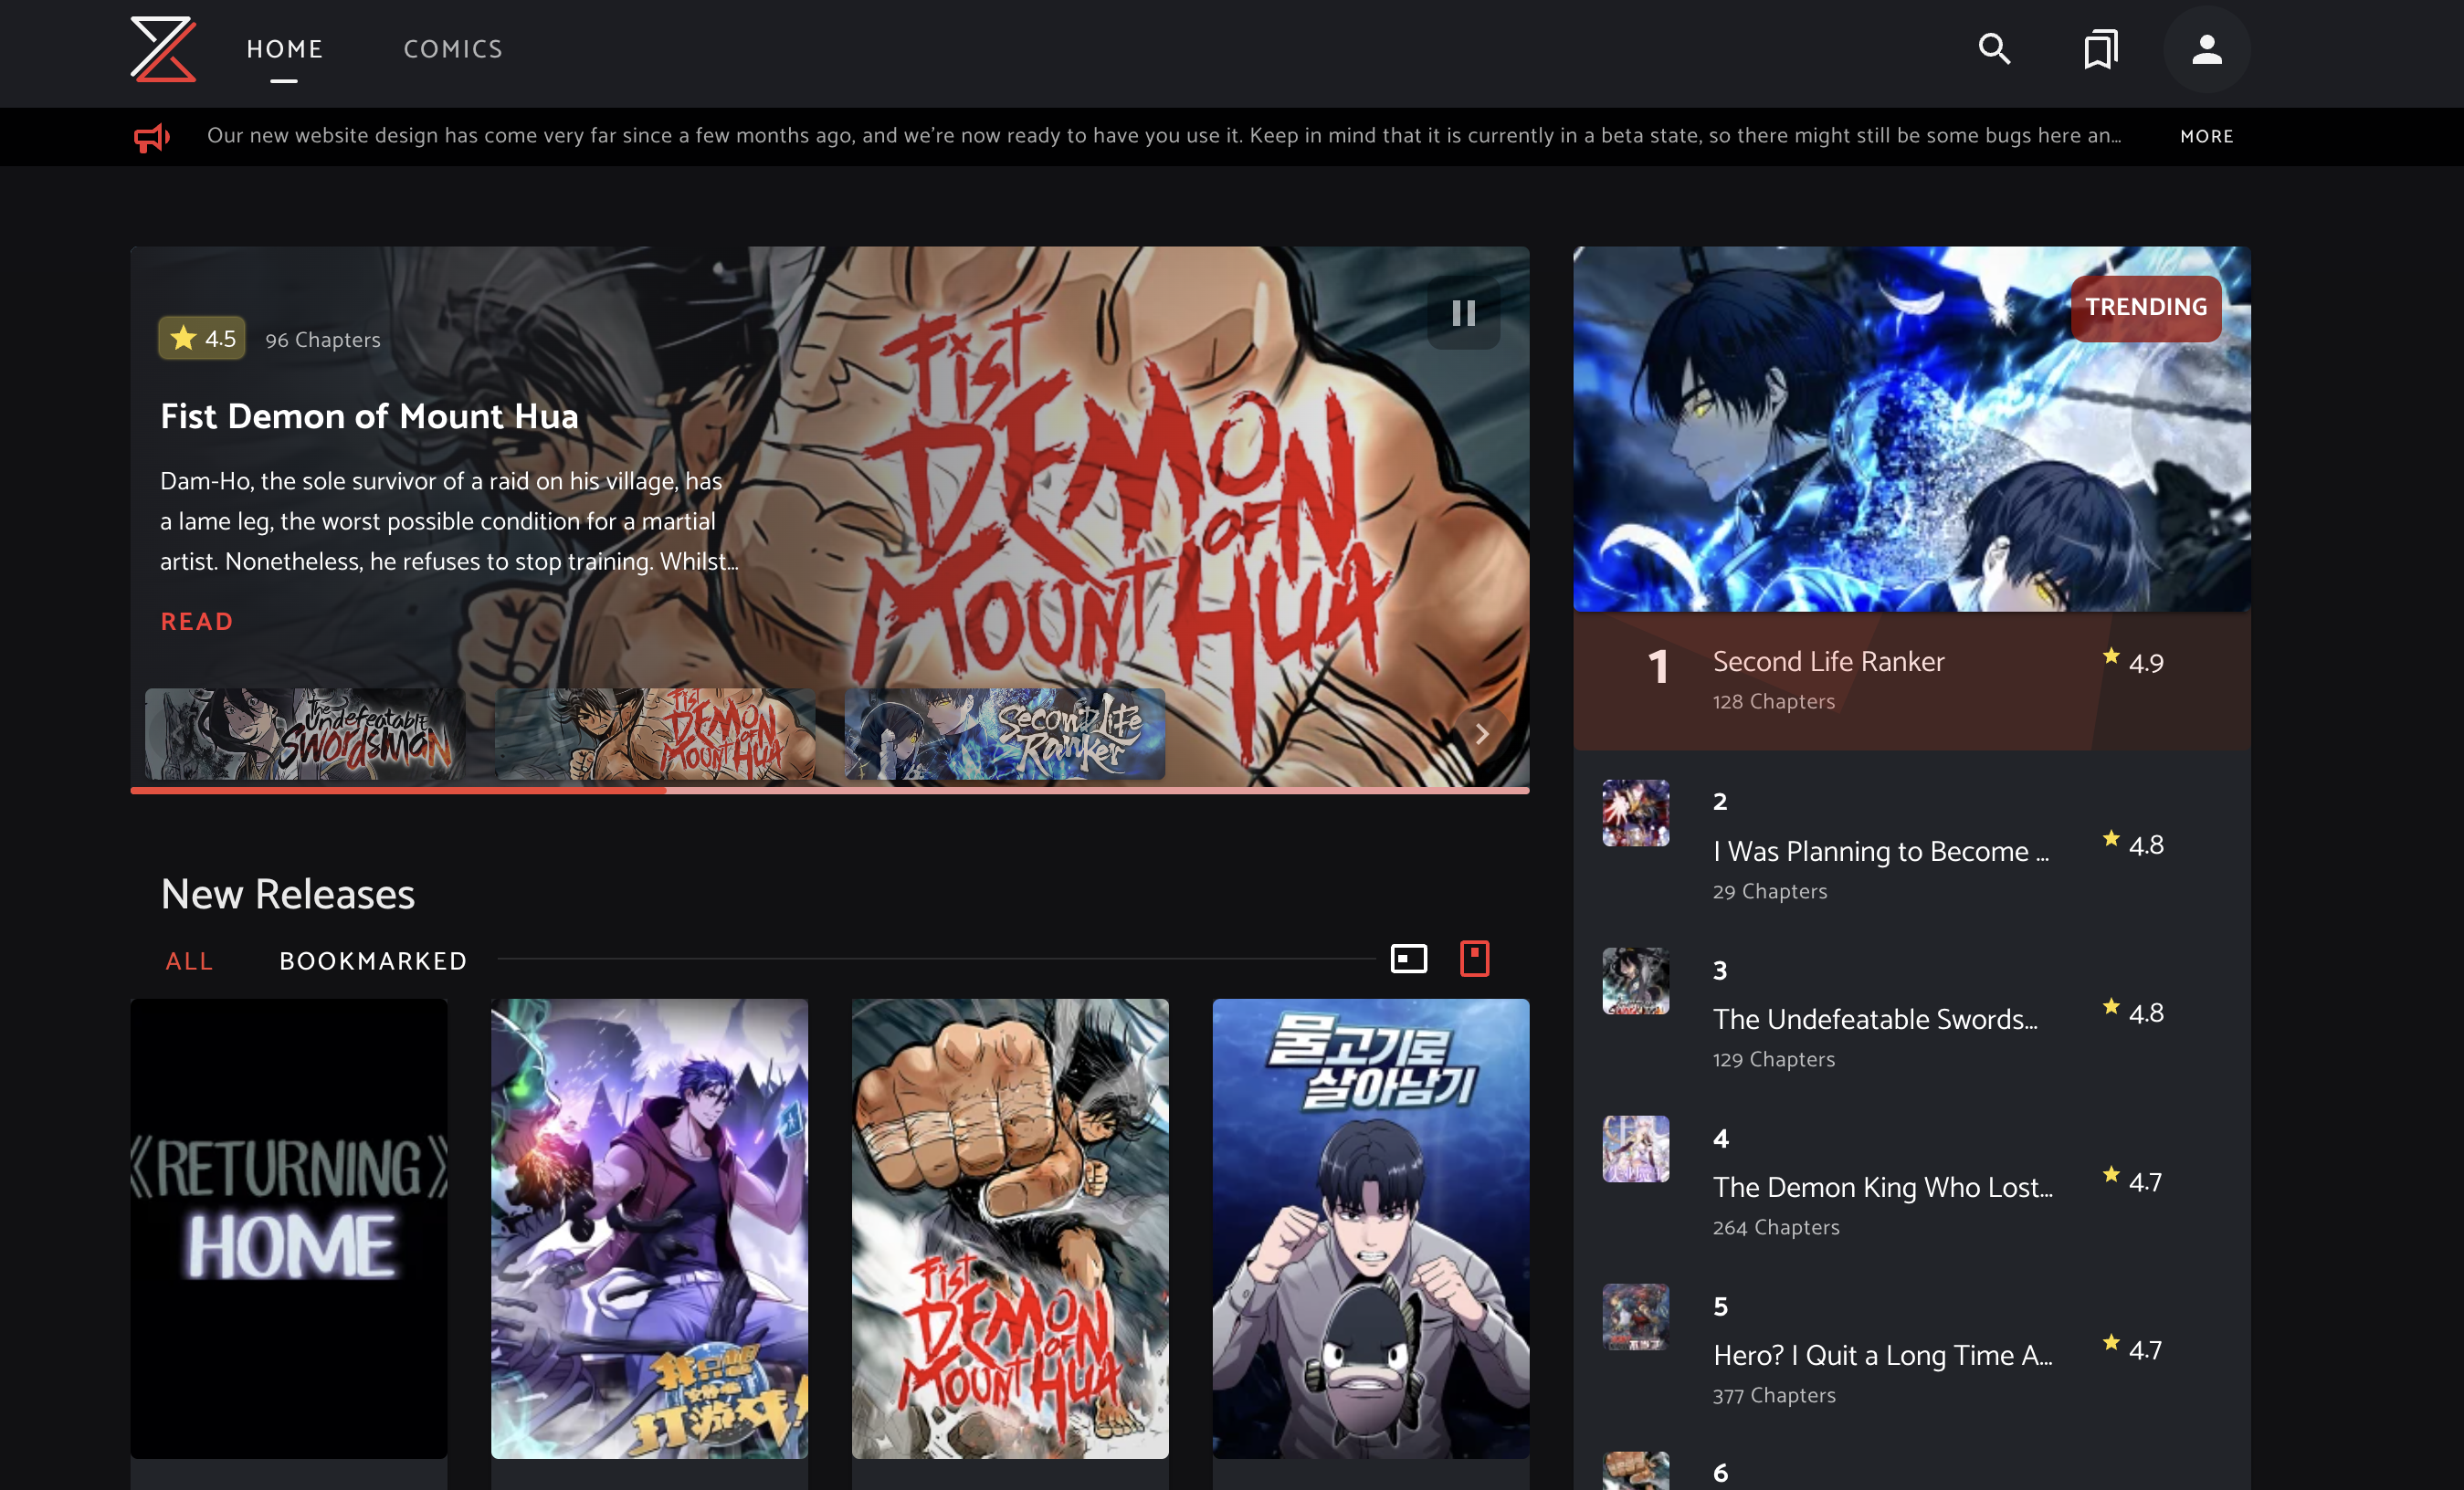Image resolution: width=2464 pixels, height=1490 pixels.
Task: Click the site logo to go home
Action: coord(162,52)
